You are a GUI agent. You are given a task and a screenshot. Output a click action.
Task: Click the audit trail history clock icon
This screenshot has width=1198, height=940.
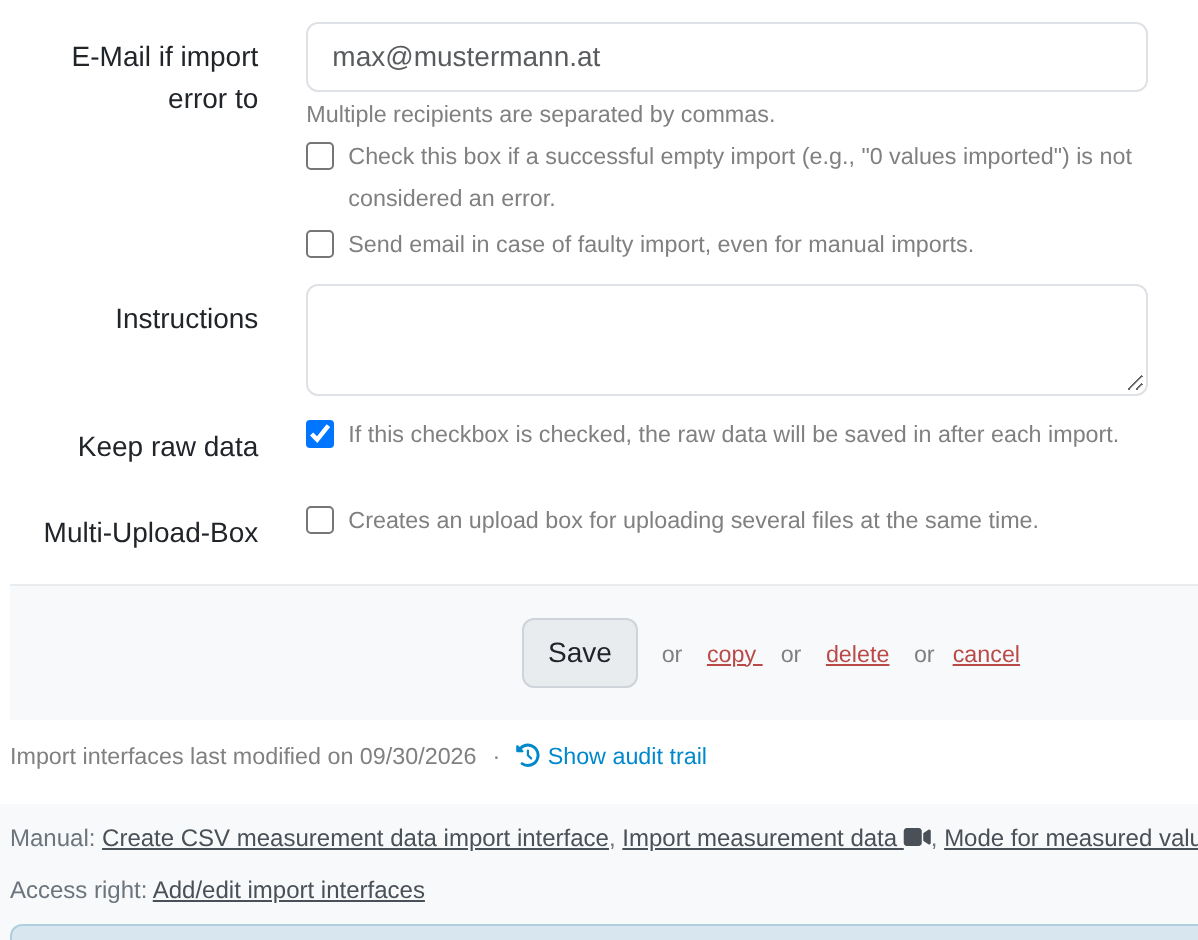point(527,756)
